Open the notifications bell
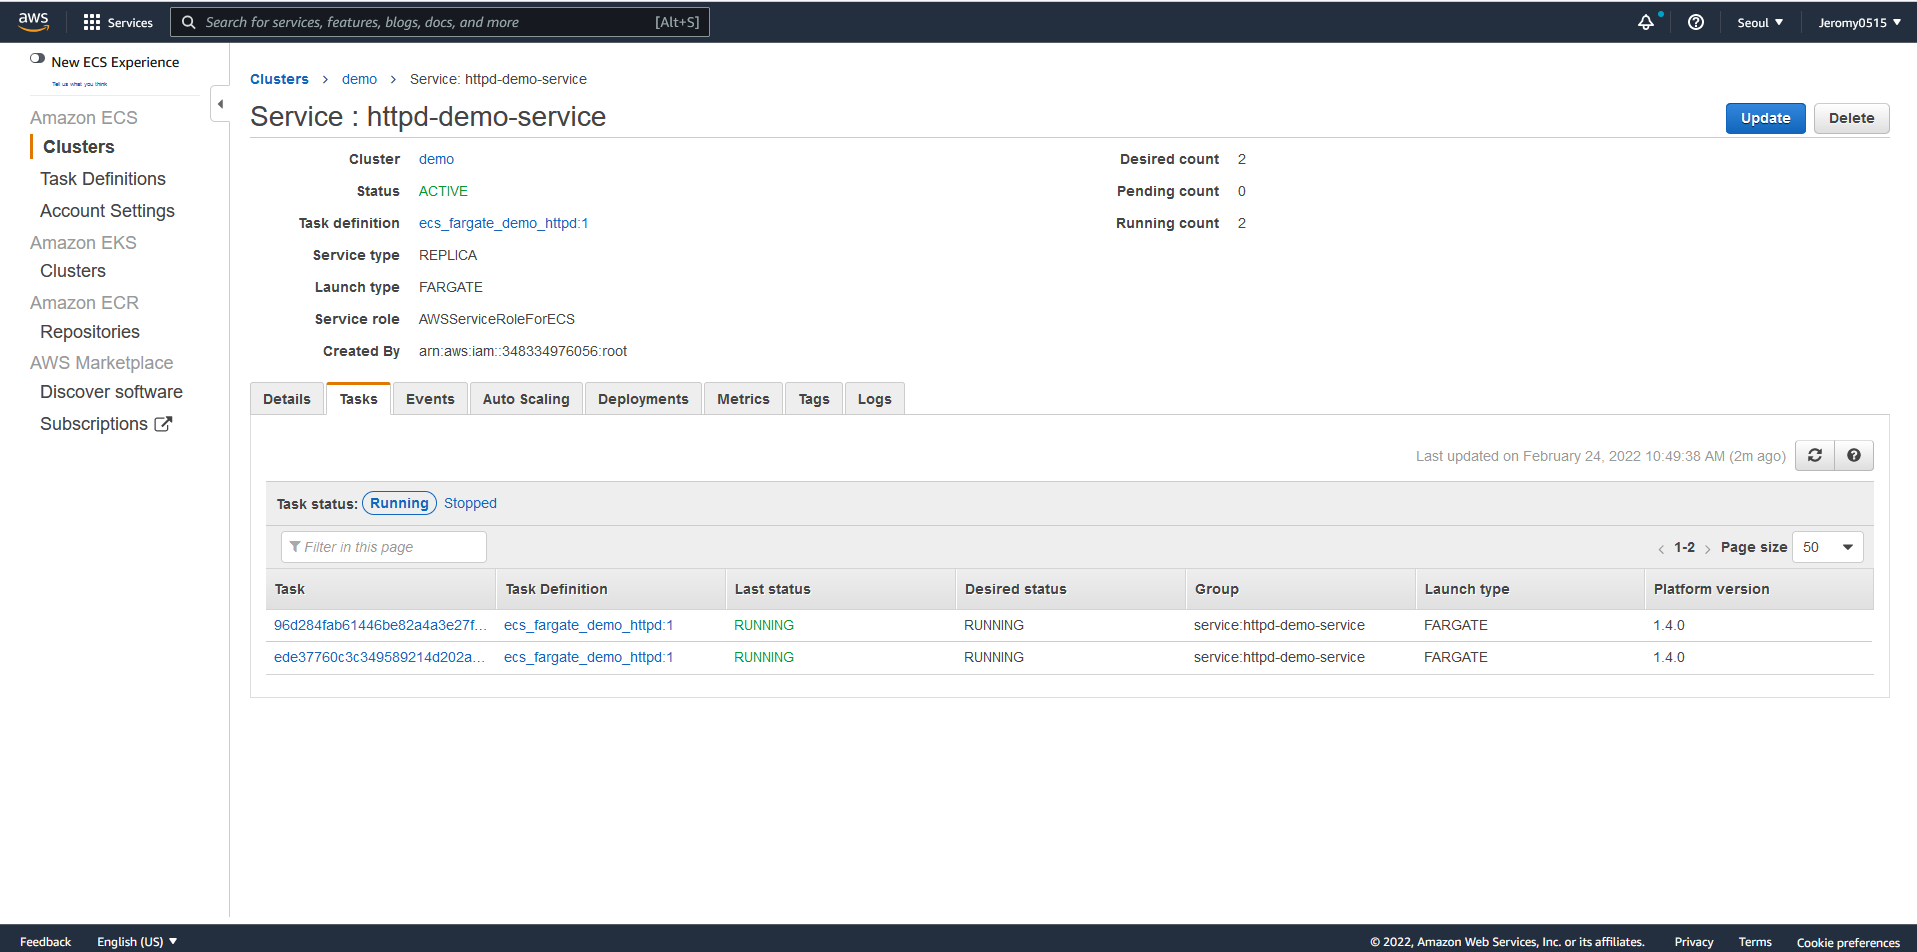Viewport: 1917px width, 952px height. [1646, 22]
